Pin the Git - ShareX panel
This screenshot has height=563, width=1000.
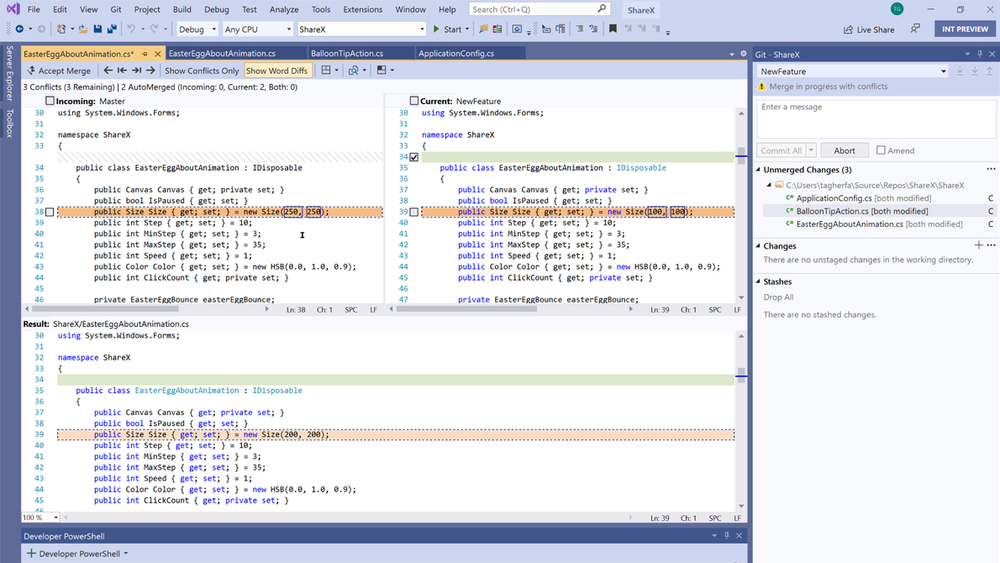[980, 54]
